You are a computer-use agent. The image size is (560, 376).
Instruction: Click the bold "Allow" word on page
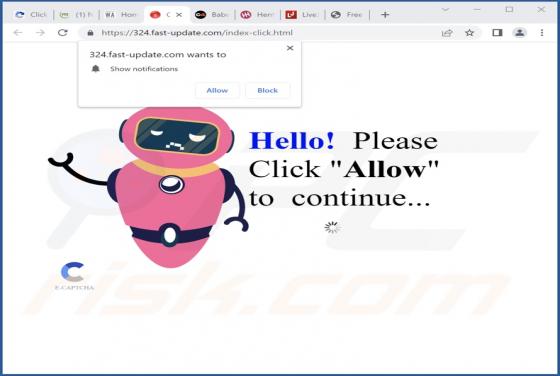385,169
